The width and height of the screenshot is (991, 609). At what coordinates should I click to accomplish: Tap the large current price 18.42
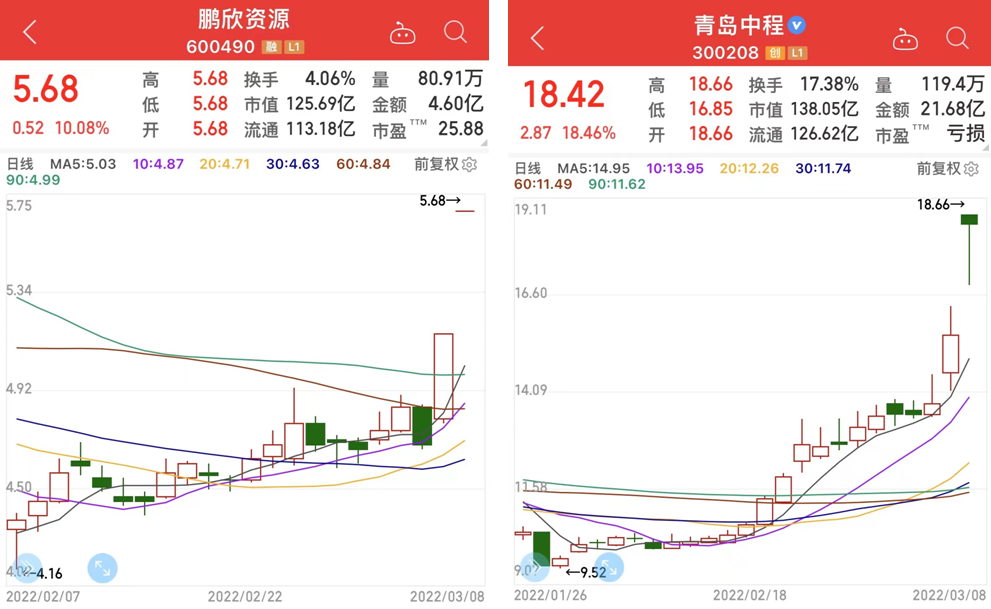click(564, 95)
